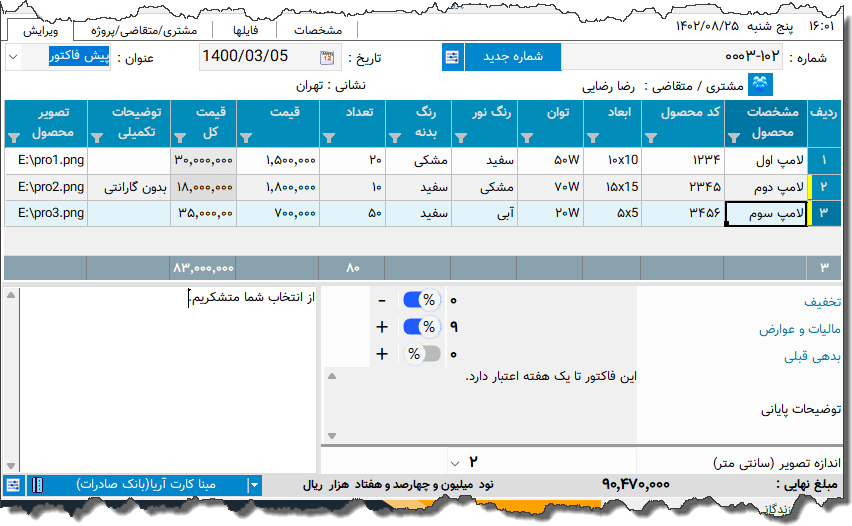
Task: Click the up arrow of the left notes scrollbar
Action: [x=11, y=295]
